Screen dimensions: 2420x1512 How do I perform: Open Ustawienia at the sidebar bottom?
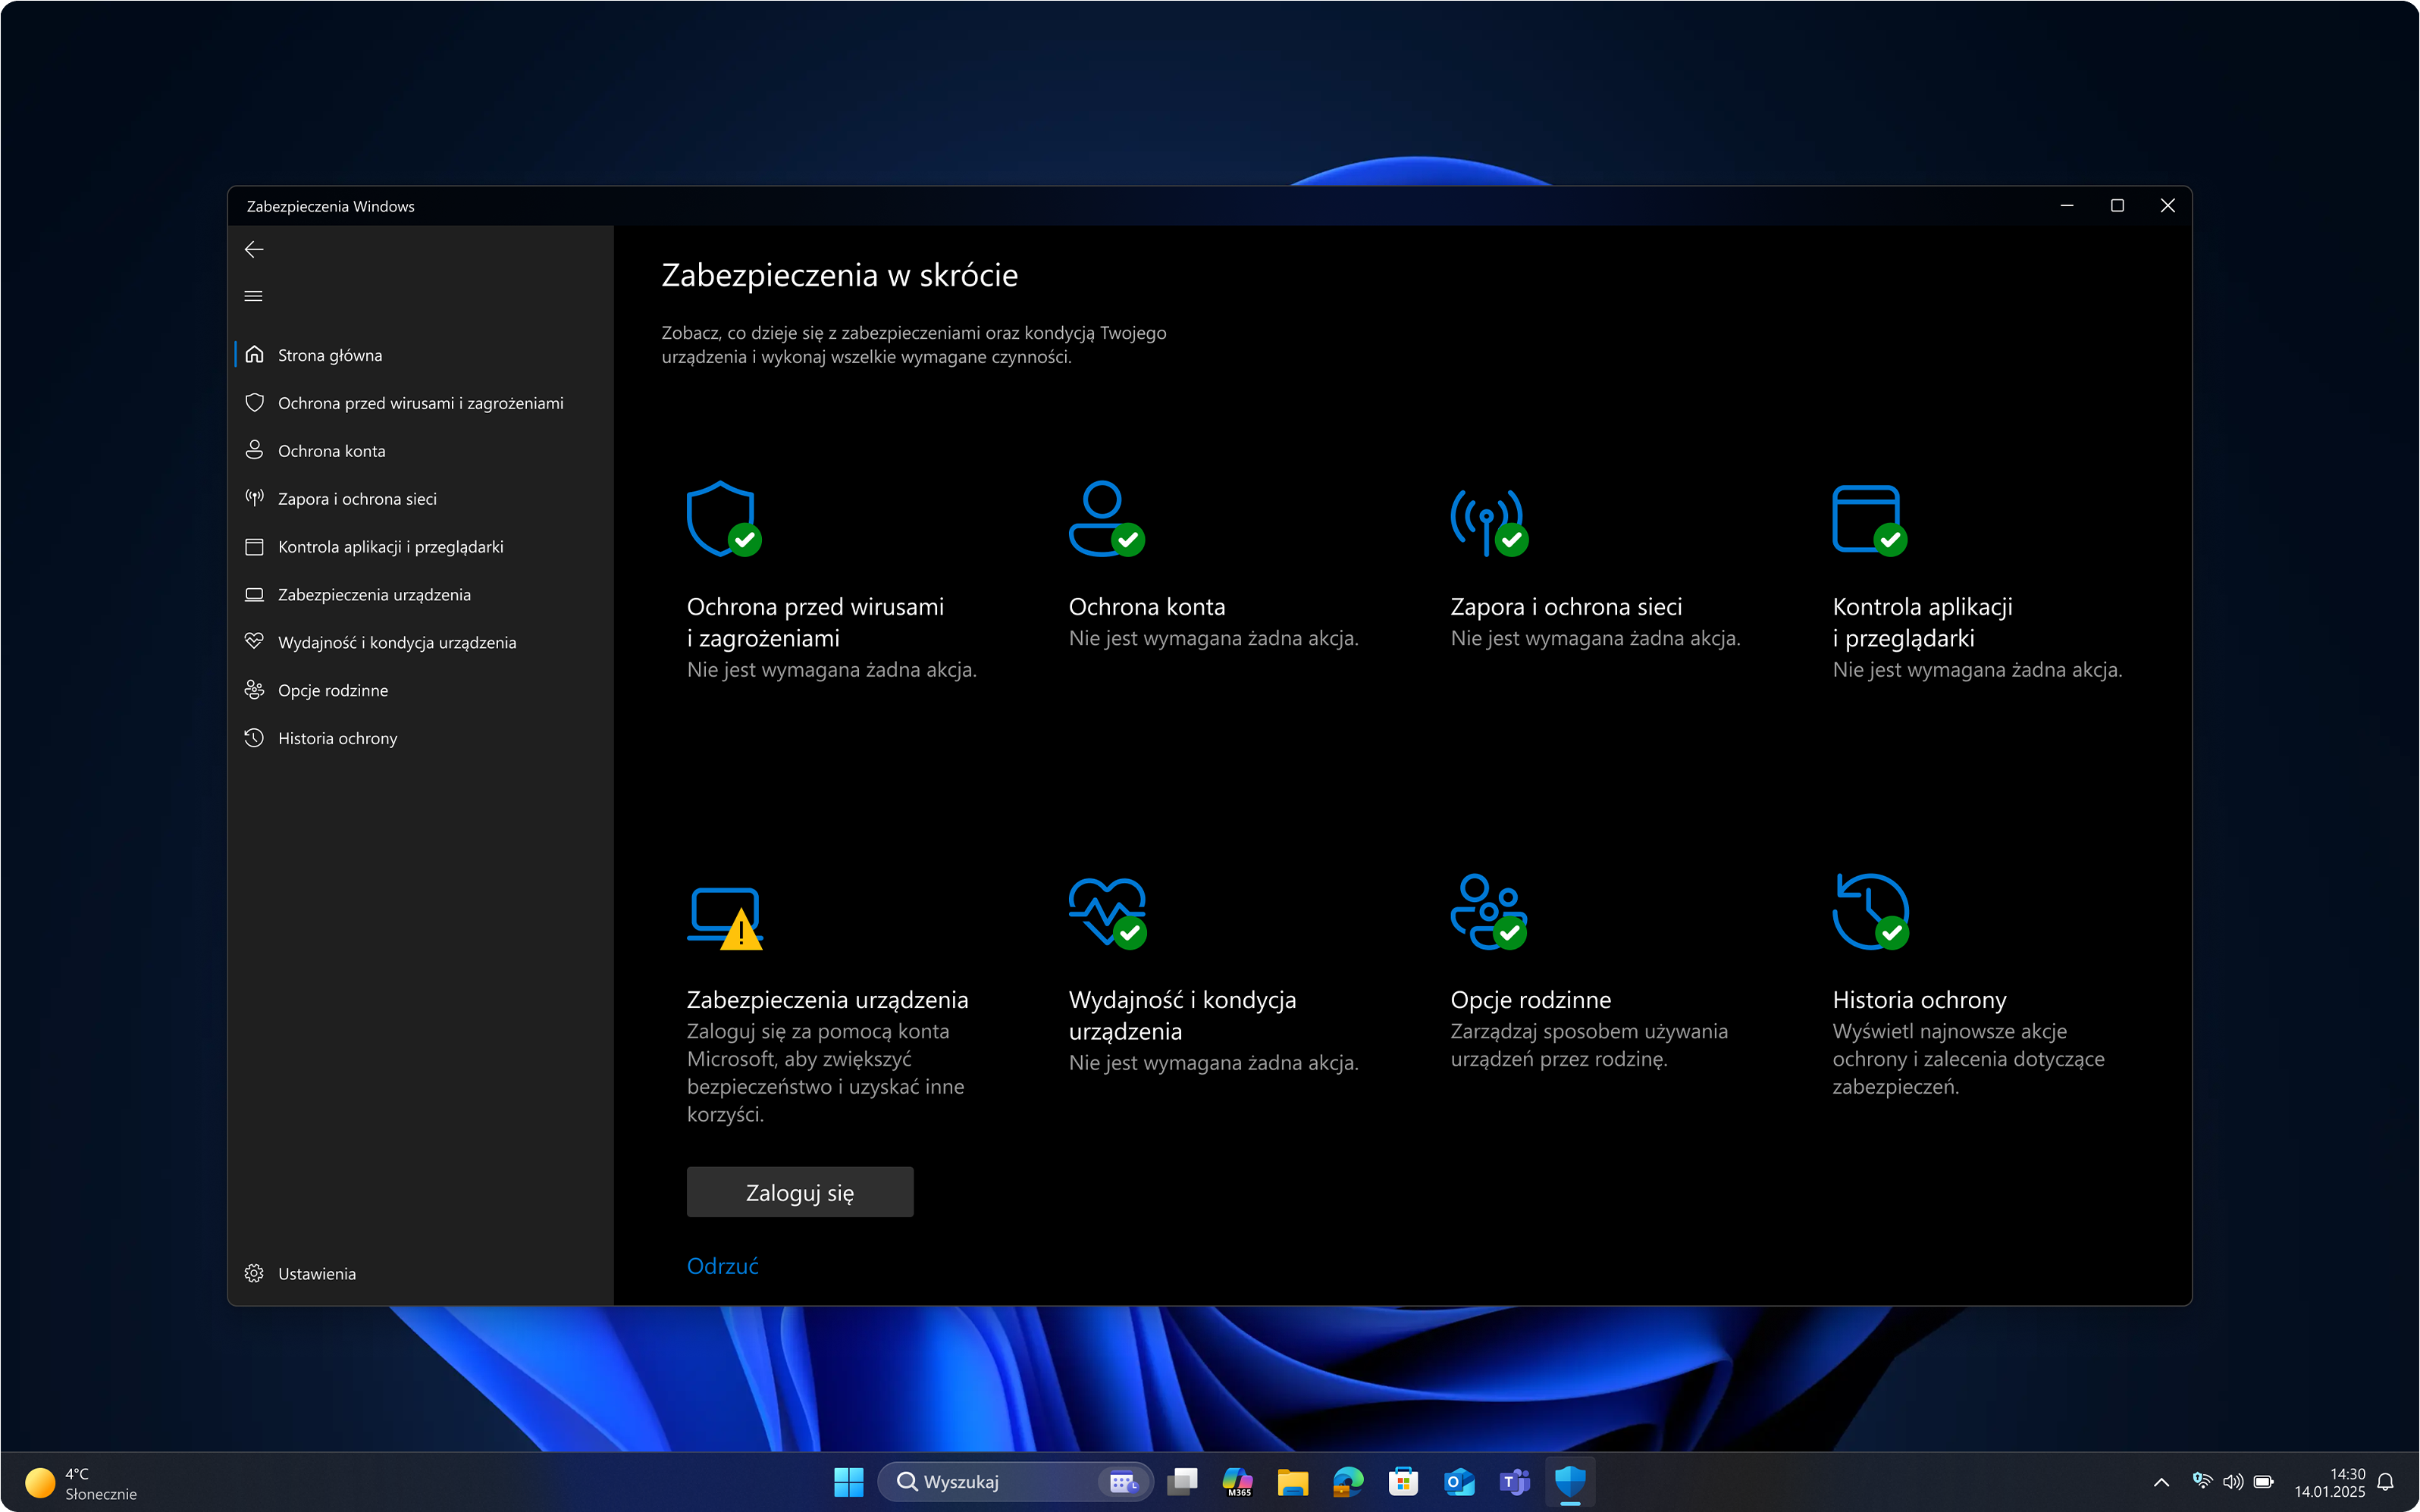(317, 1273)
